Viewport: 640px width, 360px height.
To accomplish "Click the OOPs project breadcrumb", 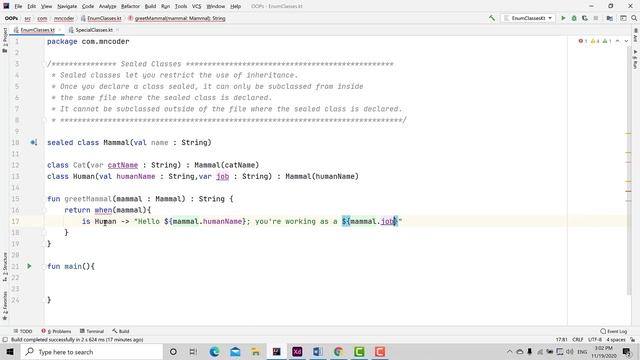I will [11, 18].
